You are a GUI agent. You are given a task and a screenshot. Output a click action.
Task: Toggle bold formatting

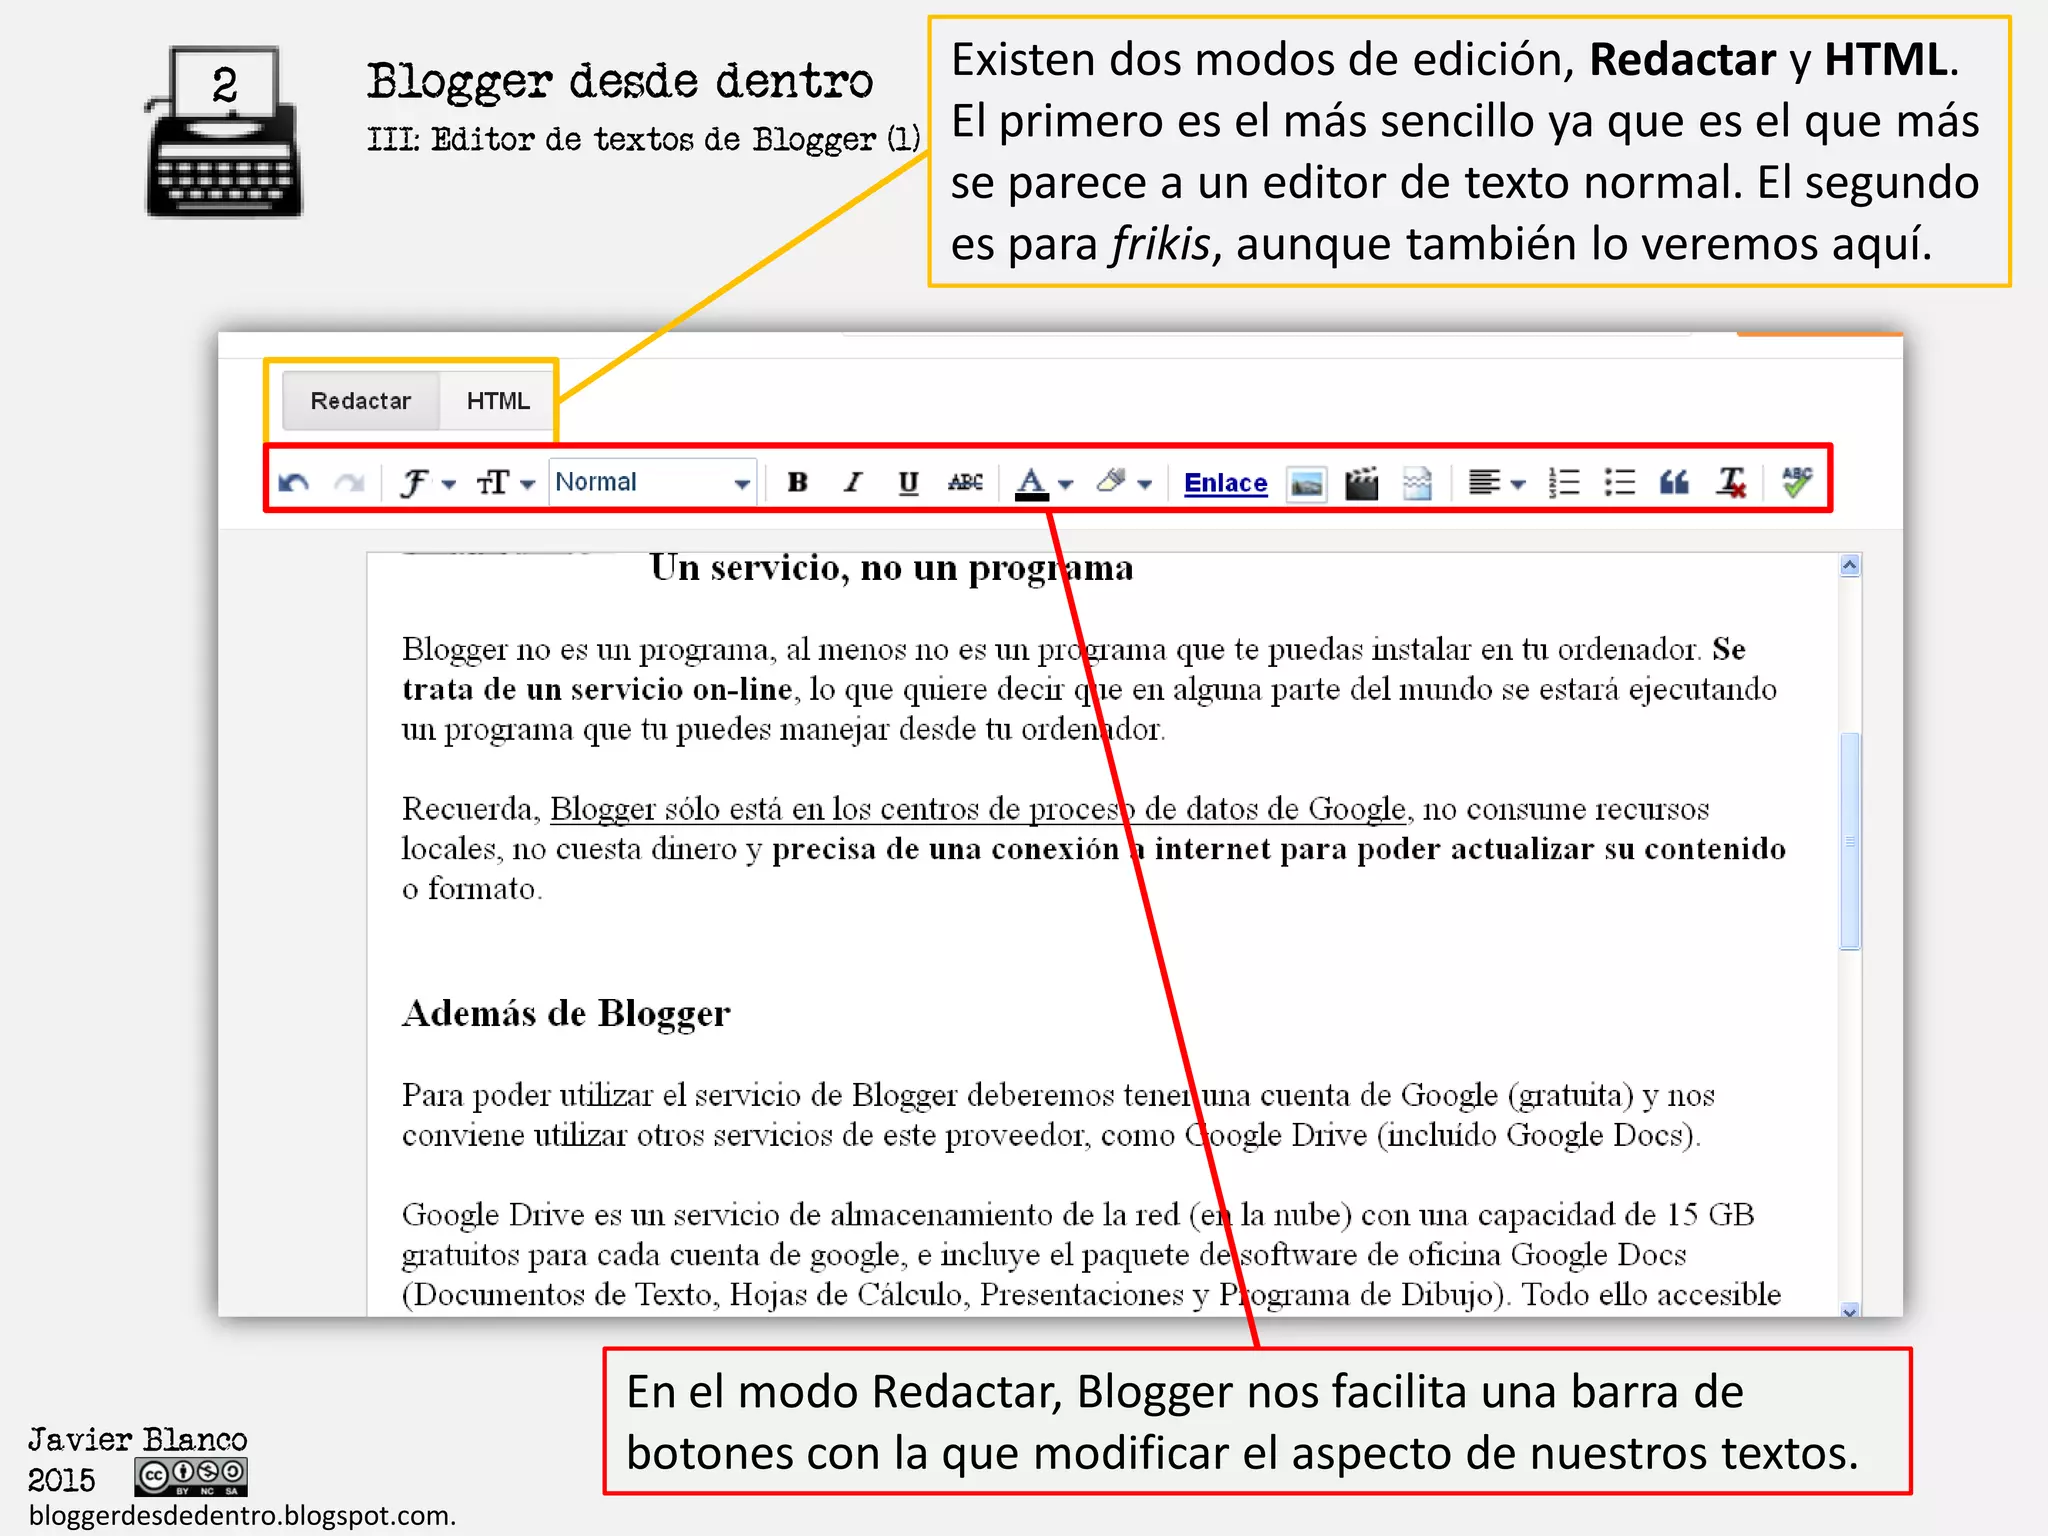click(x=797, y=482)
